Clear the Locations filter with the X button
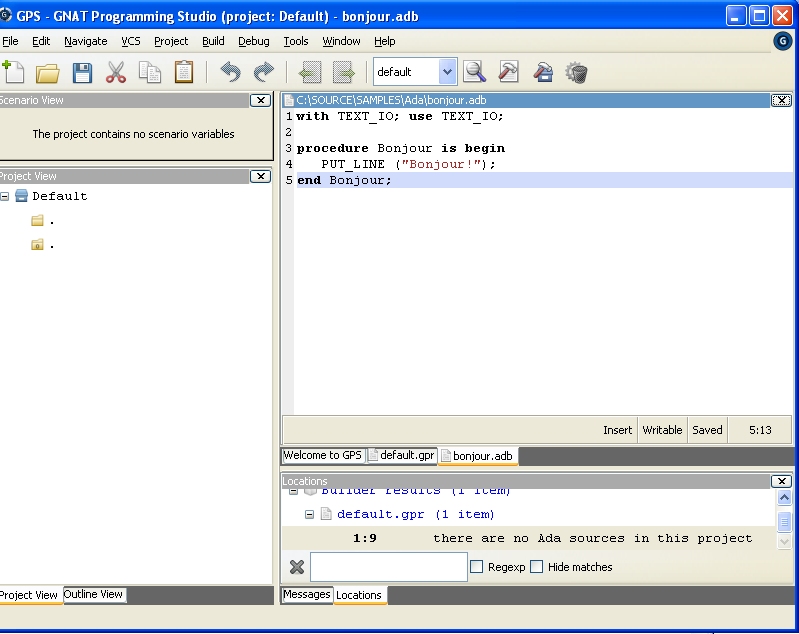This screenshot has width=799, height=634. [296, 567]
